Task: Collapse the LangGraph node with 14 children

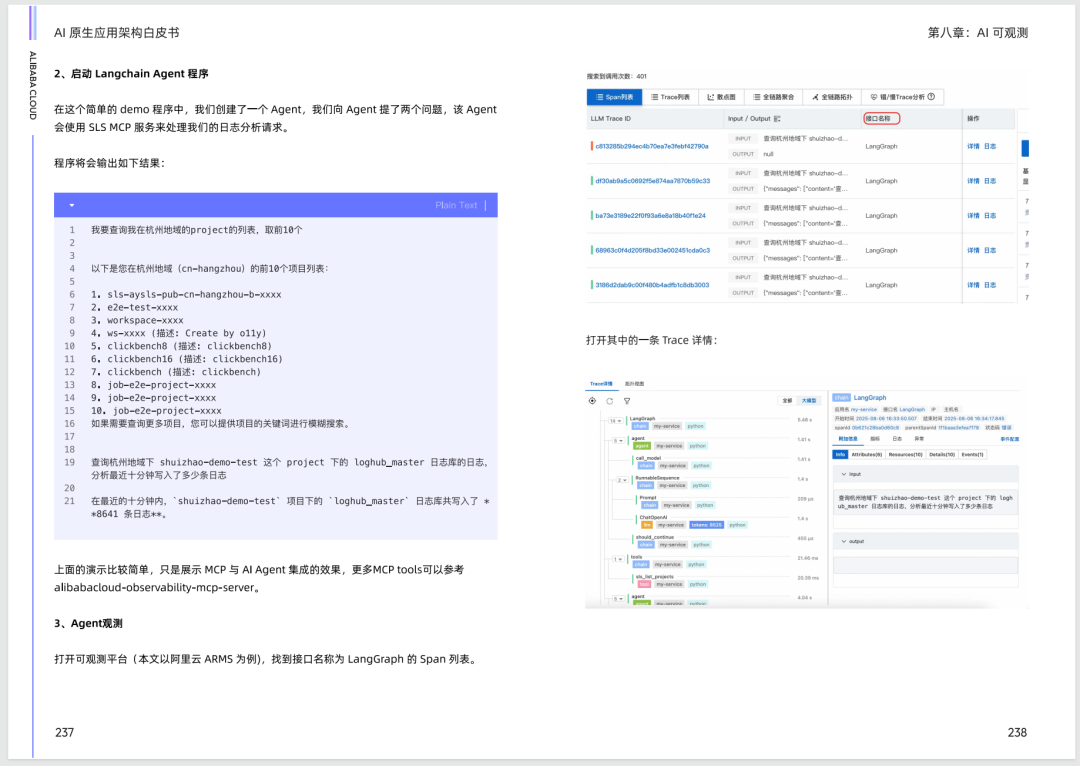Action: pyautogui.click(x=615, y=421)
